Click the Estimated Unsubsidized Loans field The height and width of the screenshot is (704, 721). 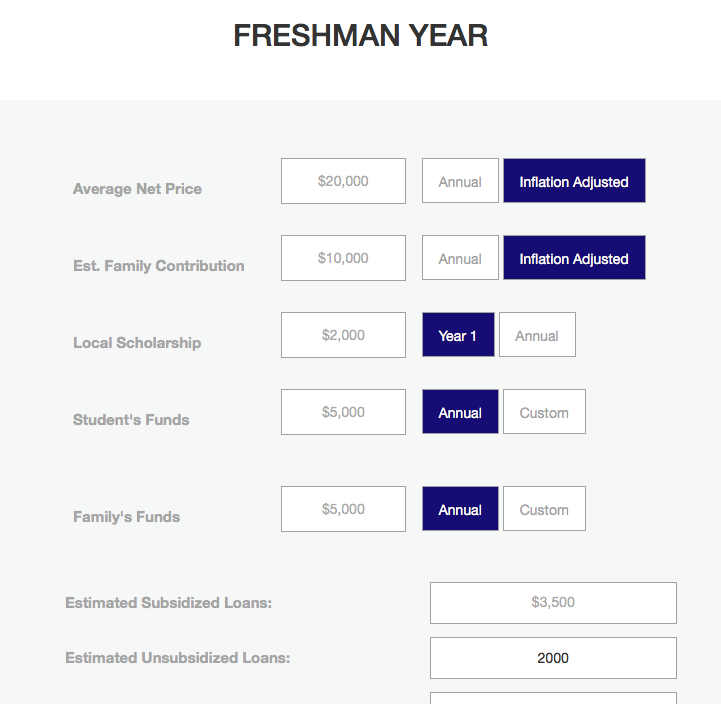point(553,658)
